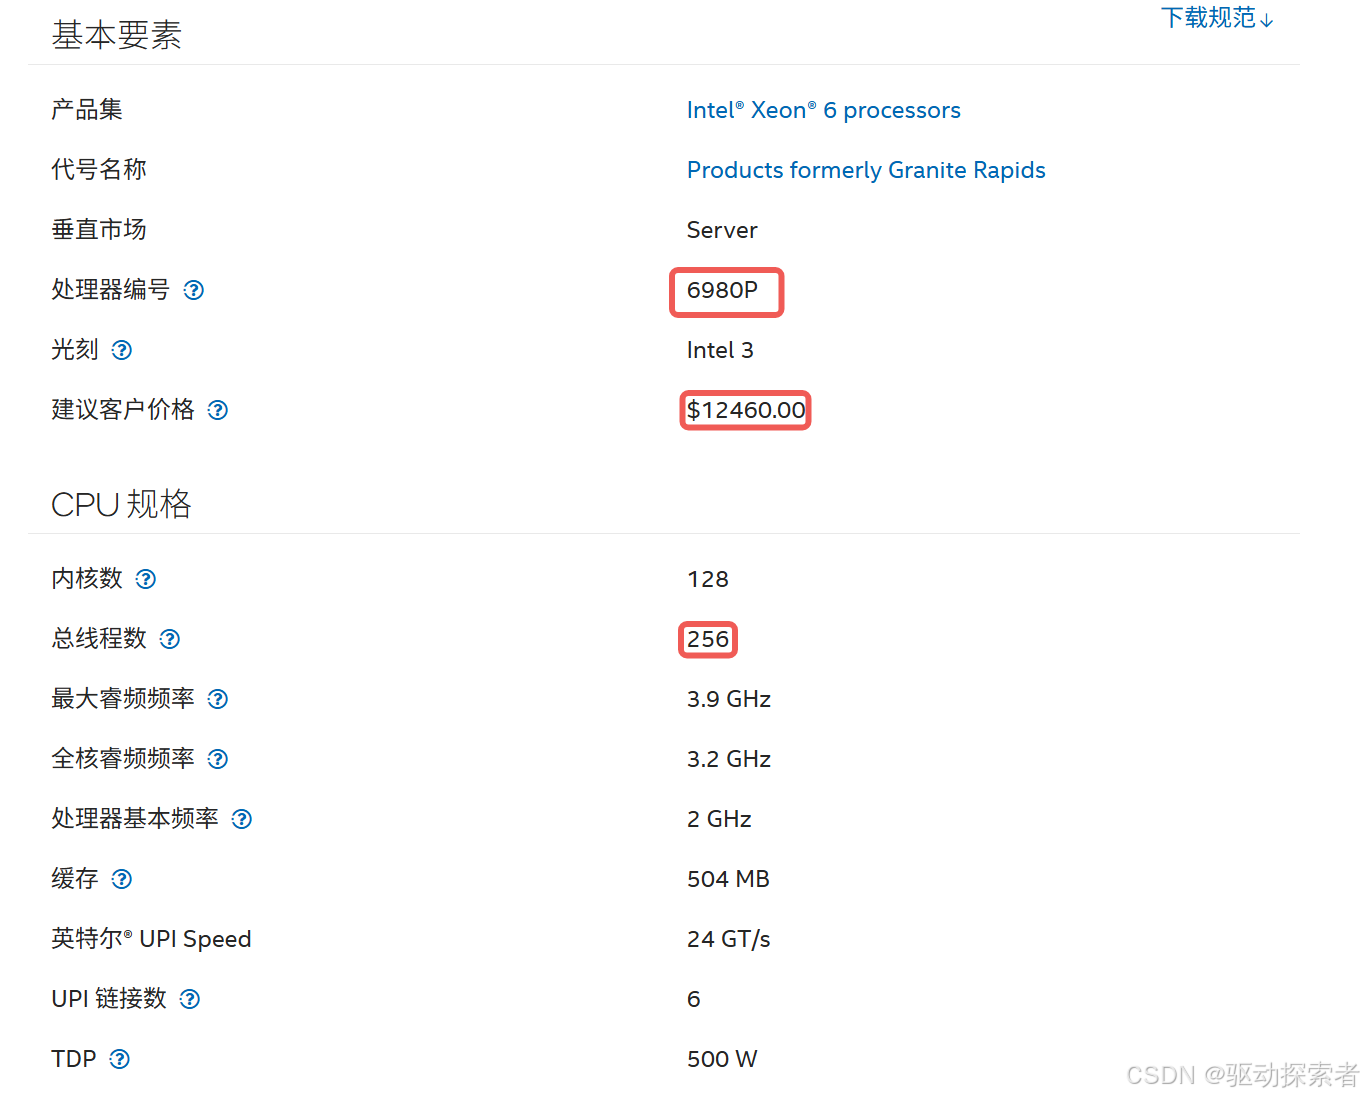Click question mark beside 最大睿频频率
The image size is (1364, 1098).
tap(218, 699)
